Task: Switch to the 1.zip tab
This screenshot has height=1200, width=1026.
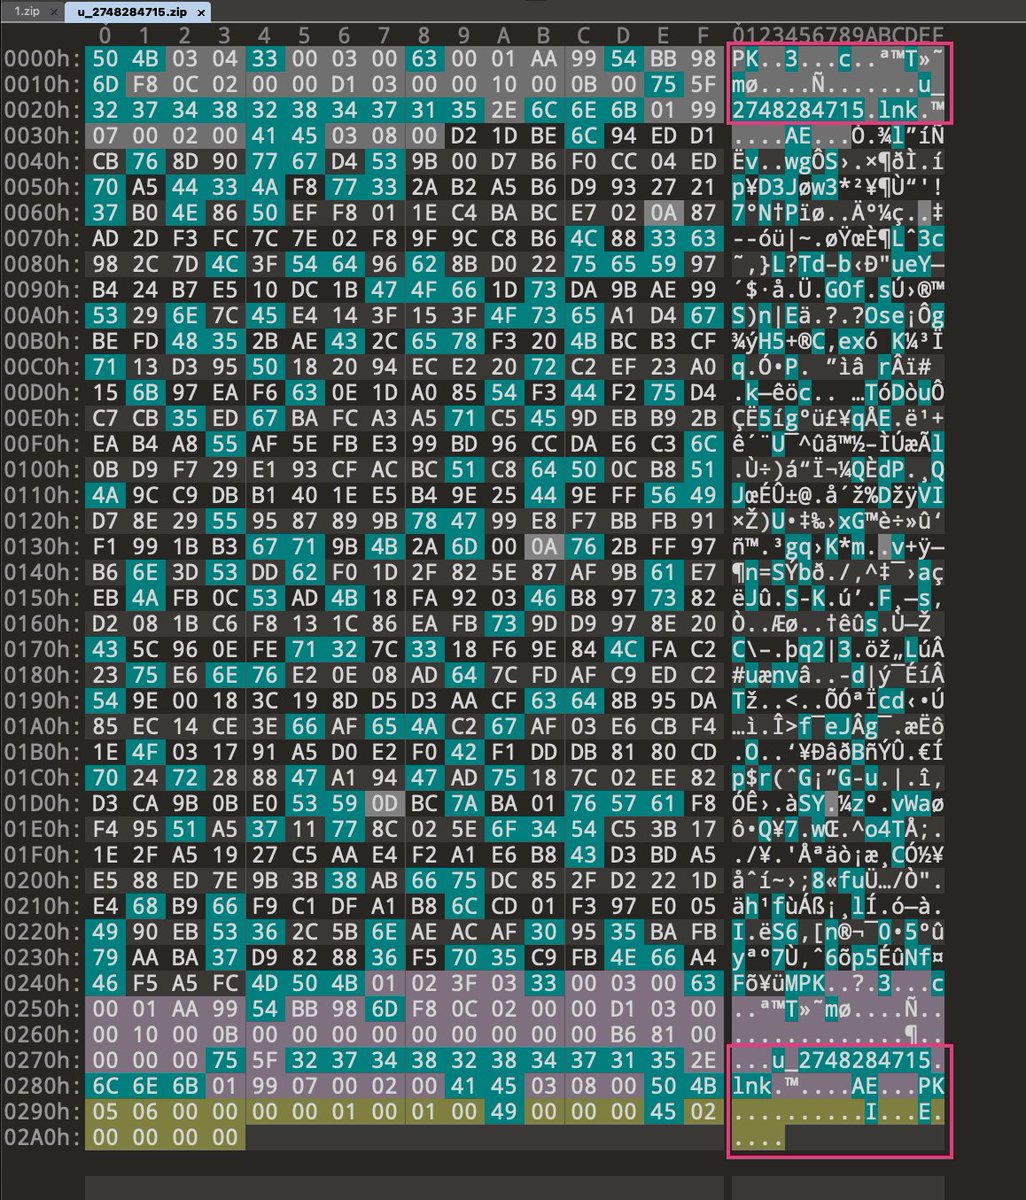Action: tap(25, 14)
